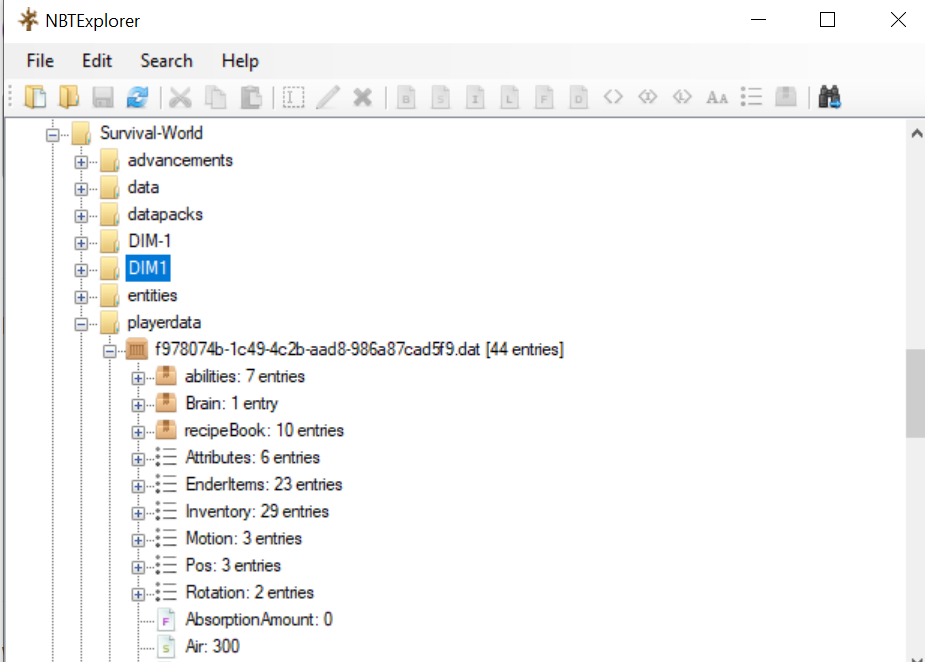Collapse the f978074b .dat file node
The image size is (925, 662).
click(x=110, y=351)
